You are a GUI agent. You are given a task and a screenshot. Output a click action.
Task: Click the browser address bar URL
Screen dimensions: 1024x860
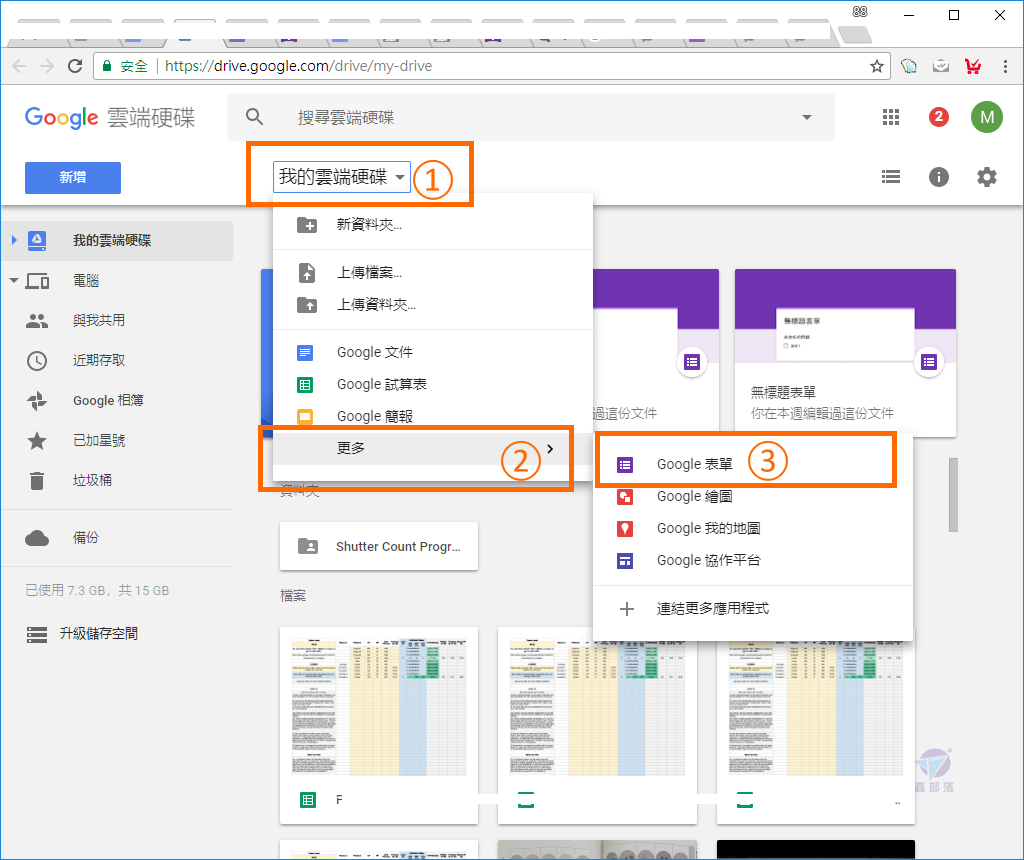pyautogui.click(x=298, y=66)
